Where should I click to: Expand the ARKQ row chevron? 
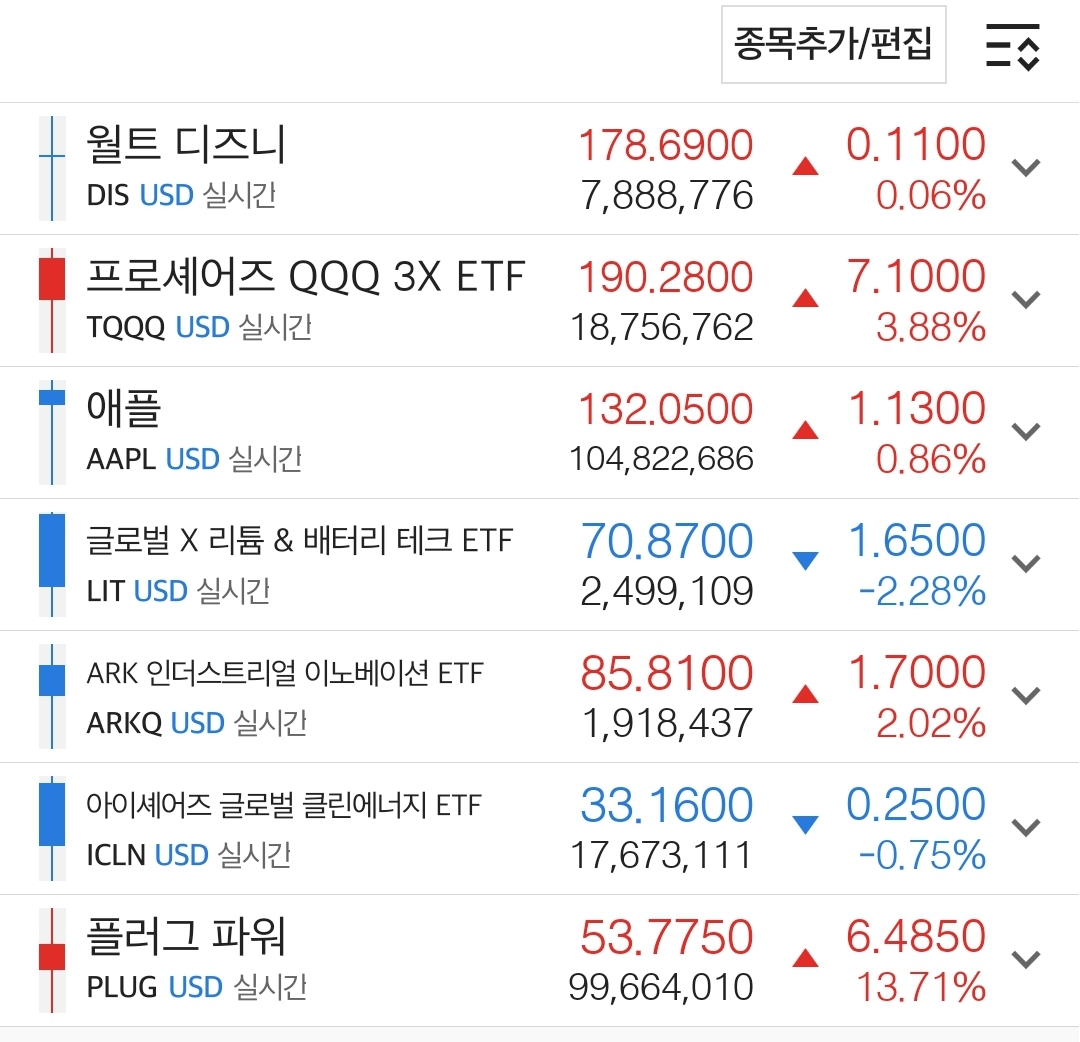click(x=1027, y=695)
